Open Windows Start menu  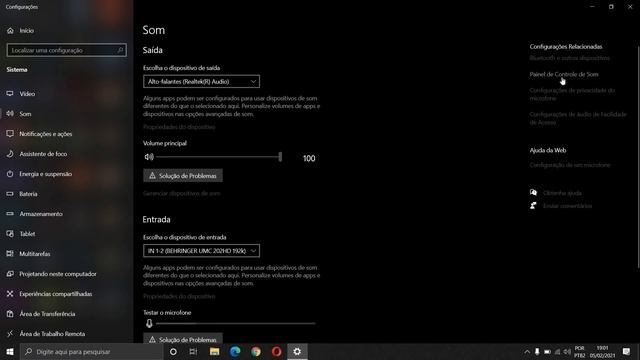[10, 351]
